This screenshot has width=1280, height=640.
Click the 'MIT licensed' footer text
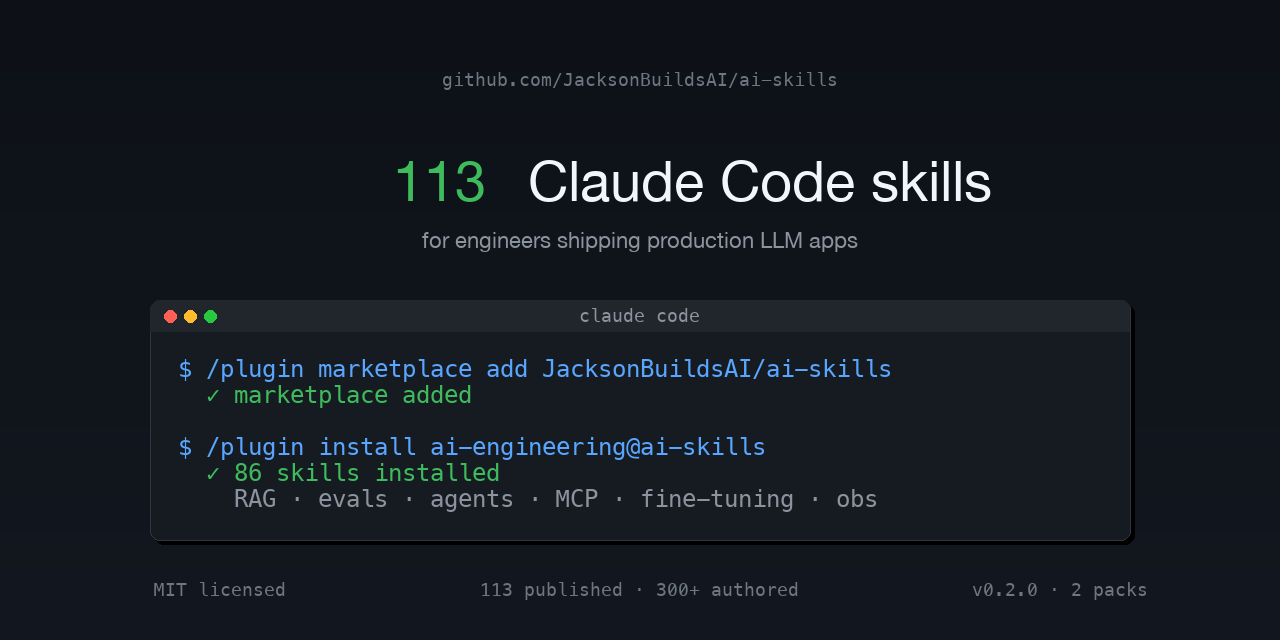point(219,590)
